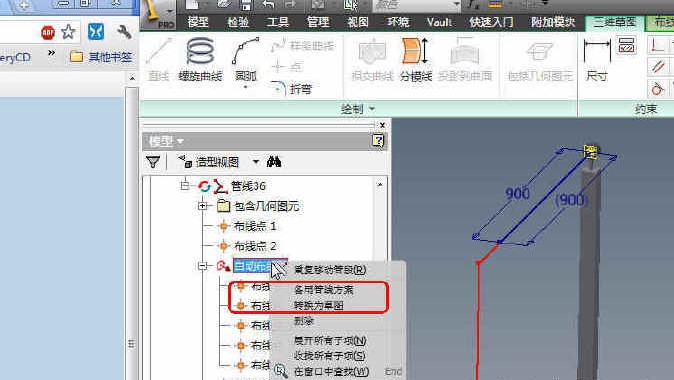Open the 模型 ribbon tab
This screenshot has width=674, height=380.
coord(198,22)
